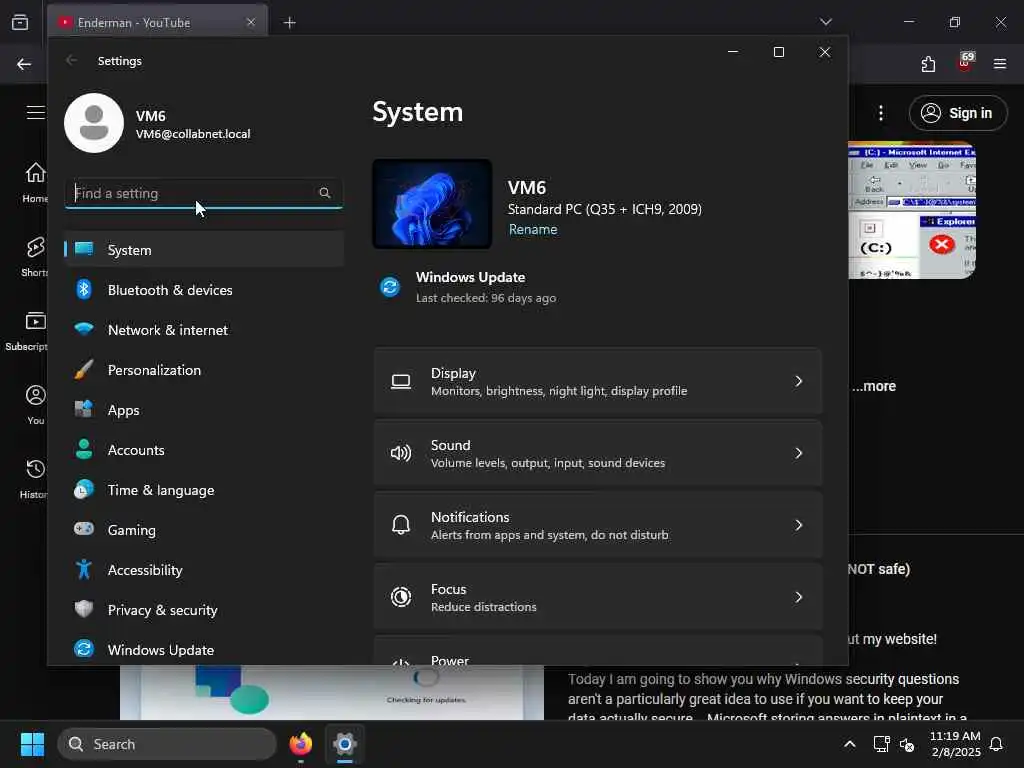Click the taskbar Search box

point(167,744)
